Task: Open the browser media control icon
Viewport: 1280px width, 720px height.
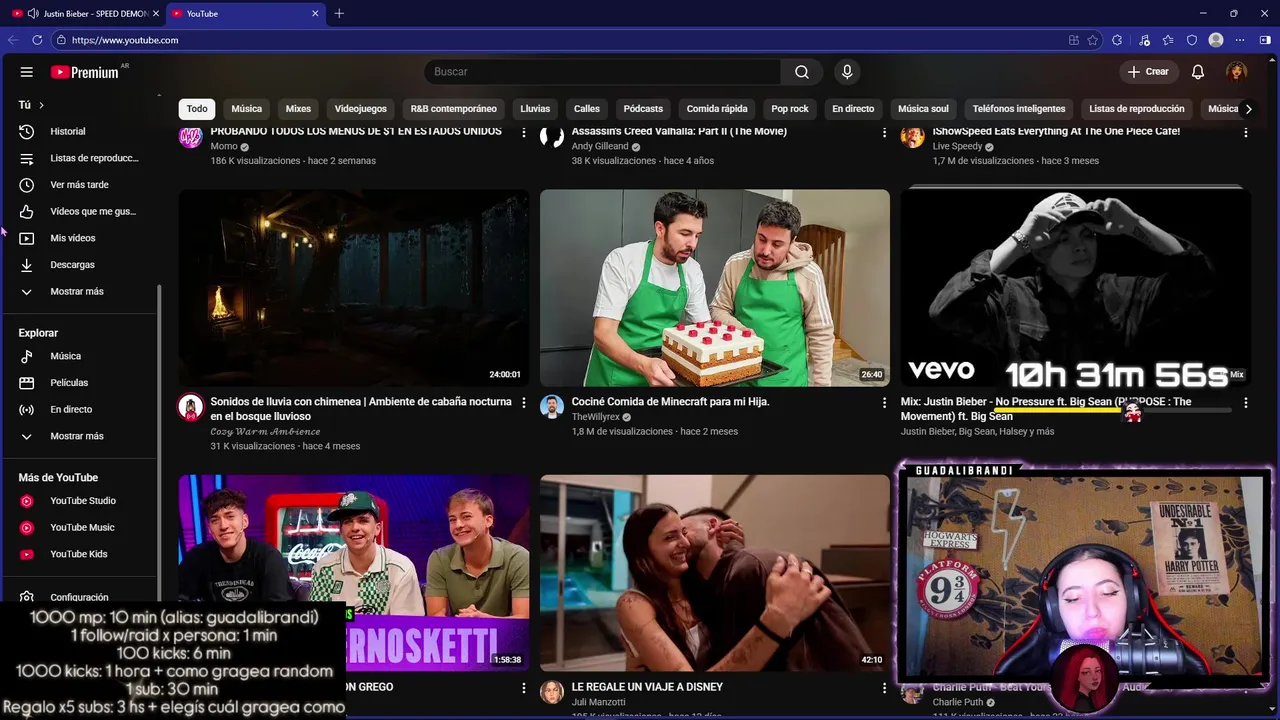Action: pyautogui.click(x=1143, y=40)
